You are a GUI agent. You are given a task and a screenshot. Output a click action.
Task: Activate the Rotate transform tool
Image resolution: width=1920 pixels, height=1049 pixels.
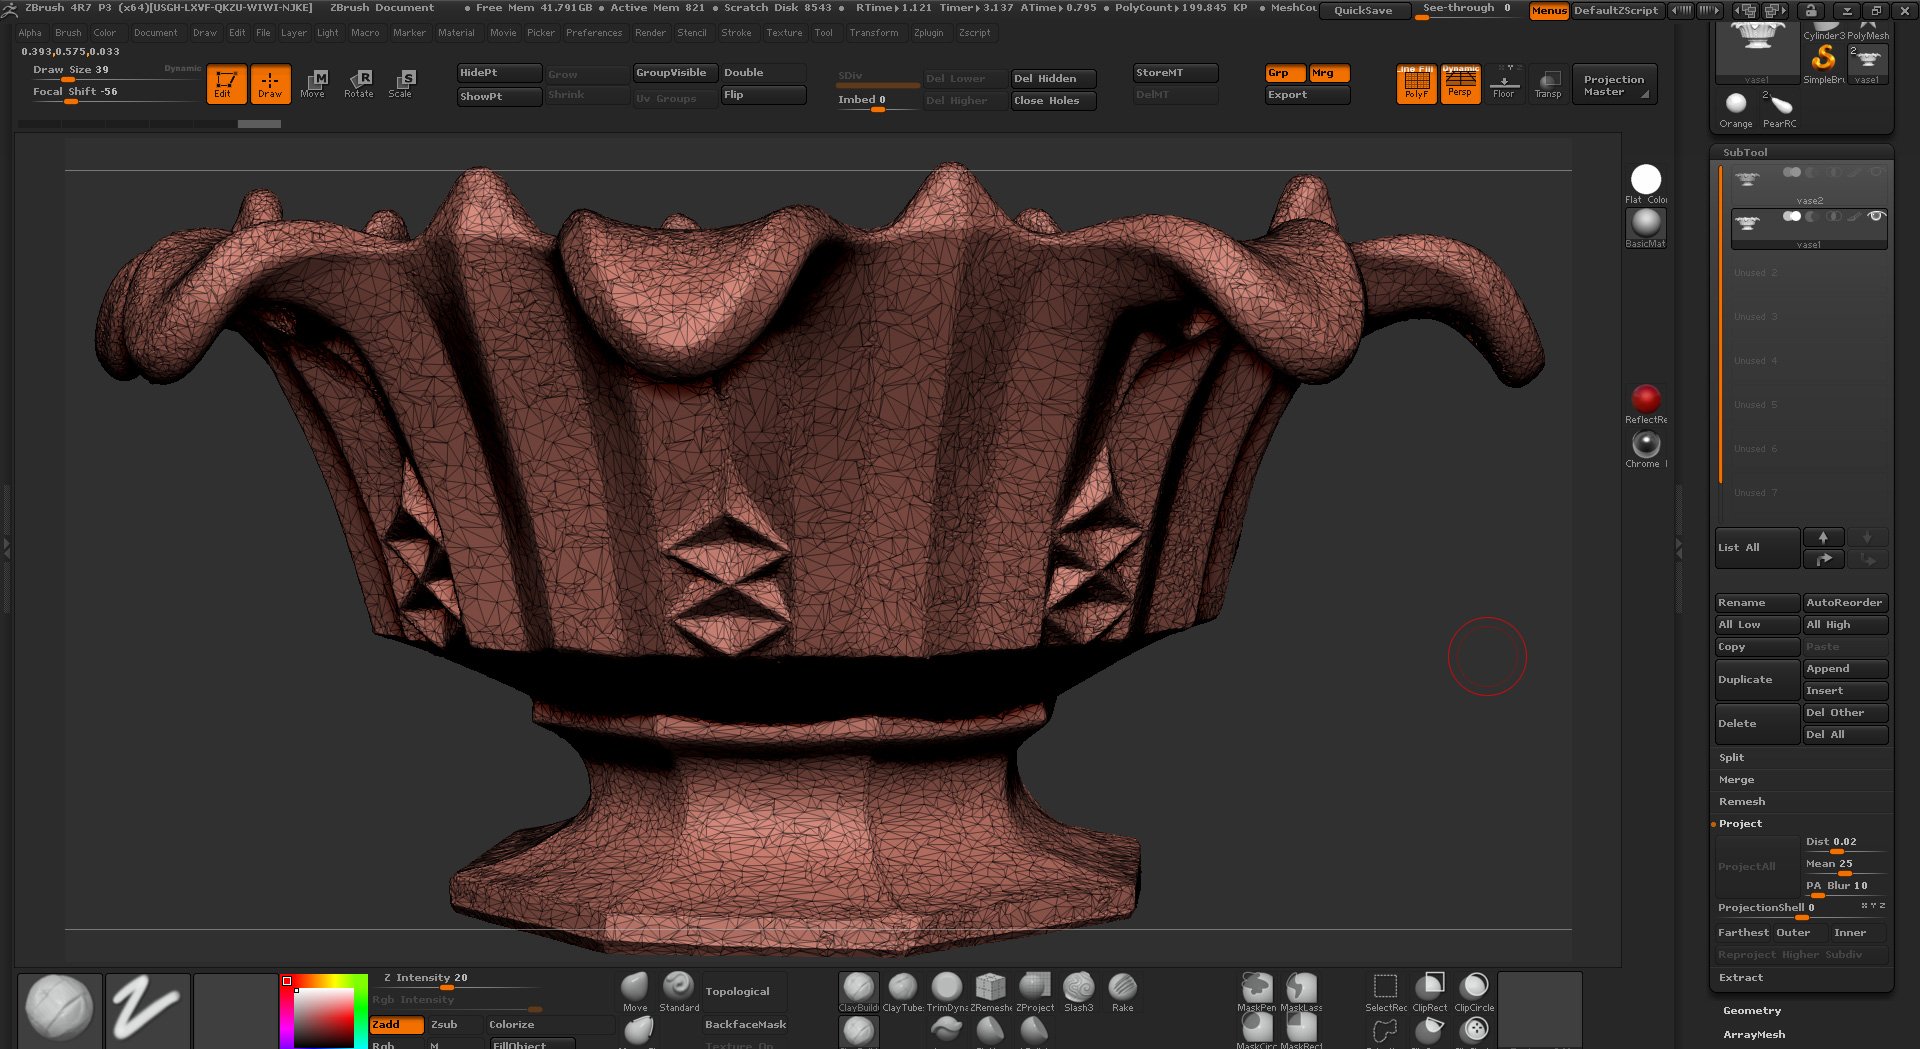tap(358, 83)
